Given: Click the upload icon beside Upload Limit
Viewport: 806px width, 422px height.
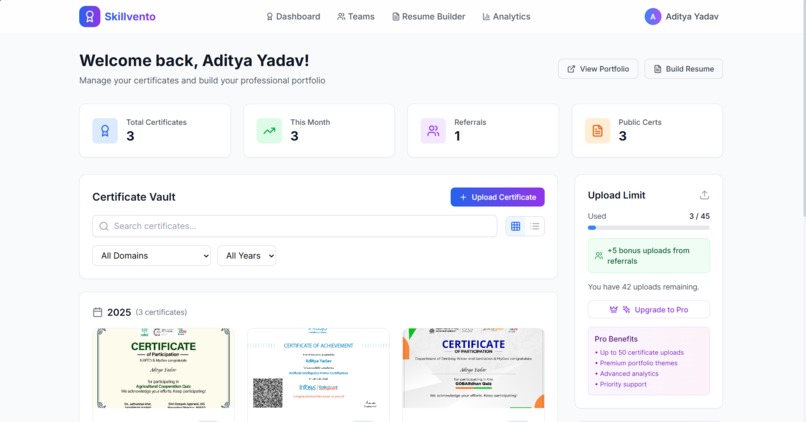Looking at the screenshot, I should (704, 195).
